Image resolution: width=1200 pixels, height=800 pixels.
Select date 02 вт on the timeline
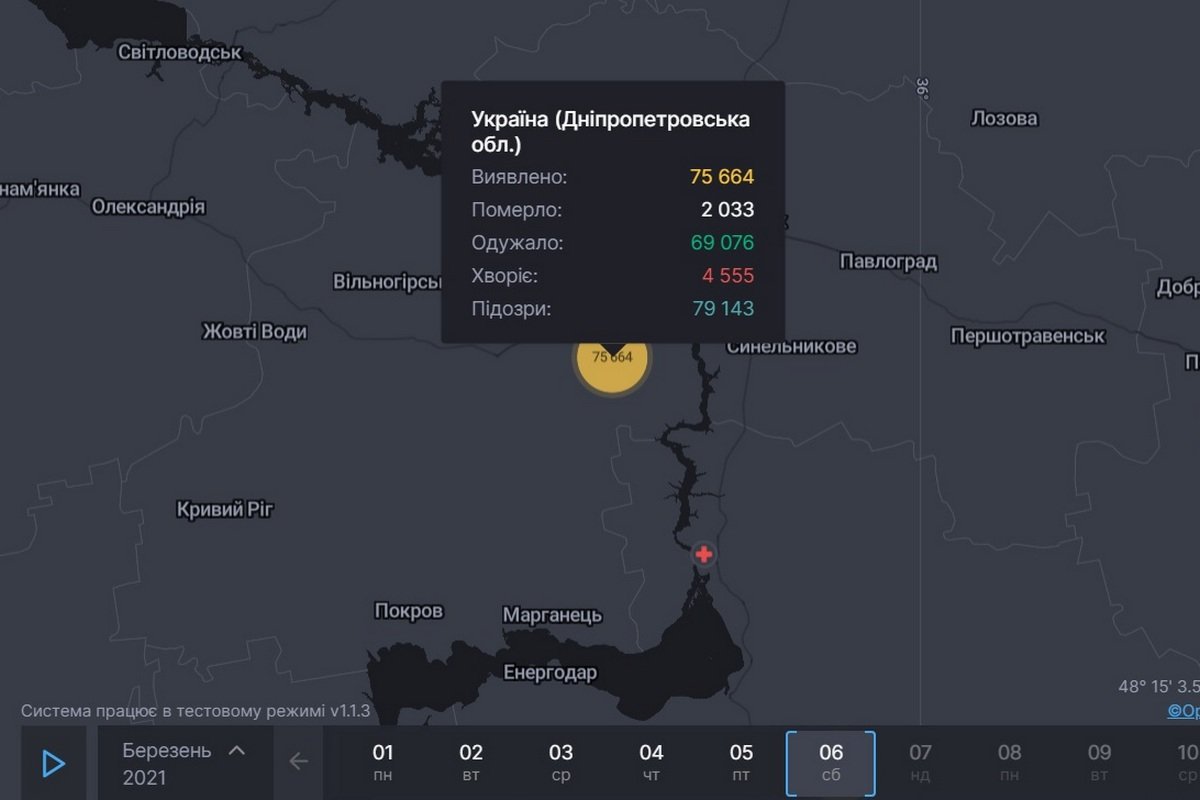point(471,762)
